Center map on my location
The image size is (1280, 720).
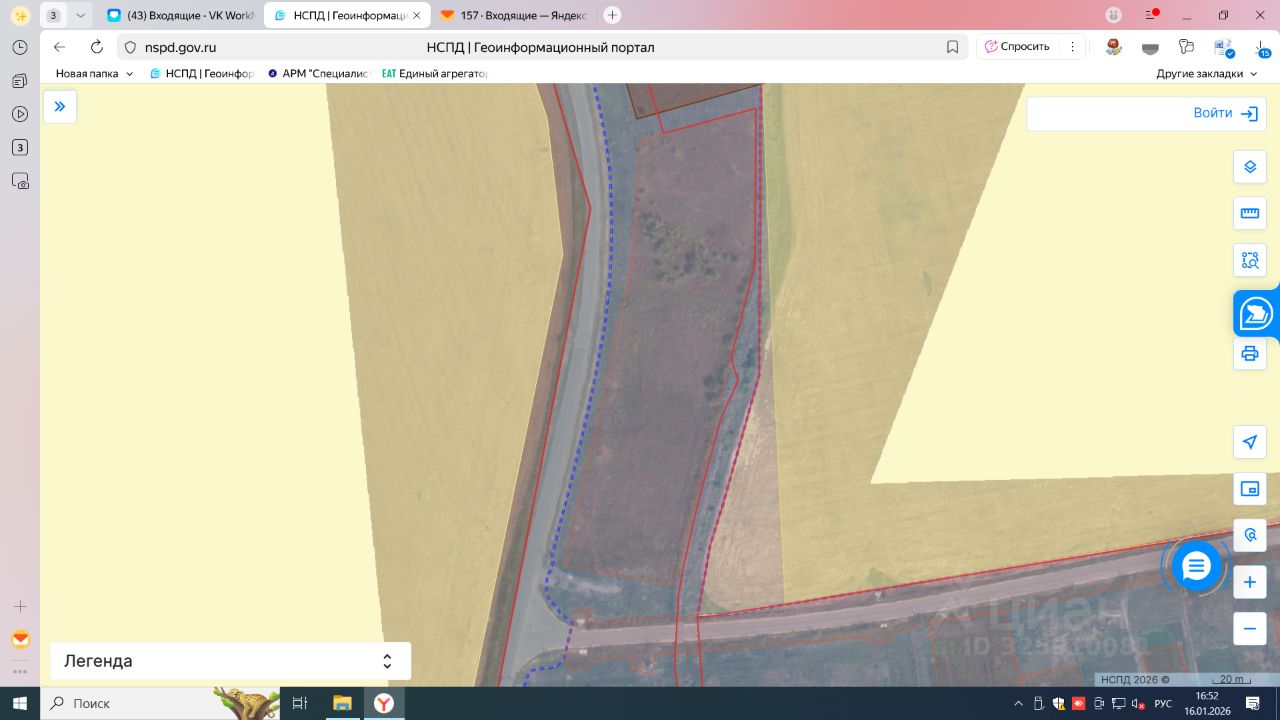coord(1250,442)
